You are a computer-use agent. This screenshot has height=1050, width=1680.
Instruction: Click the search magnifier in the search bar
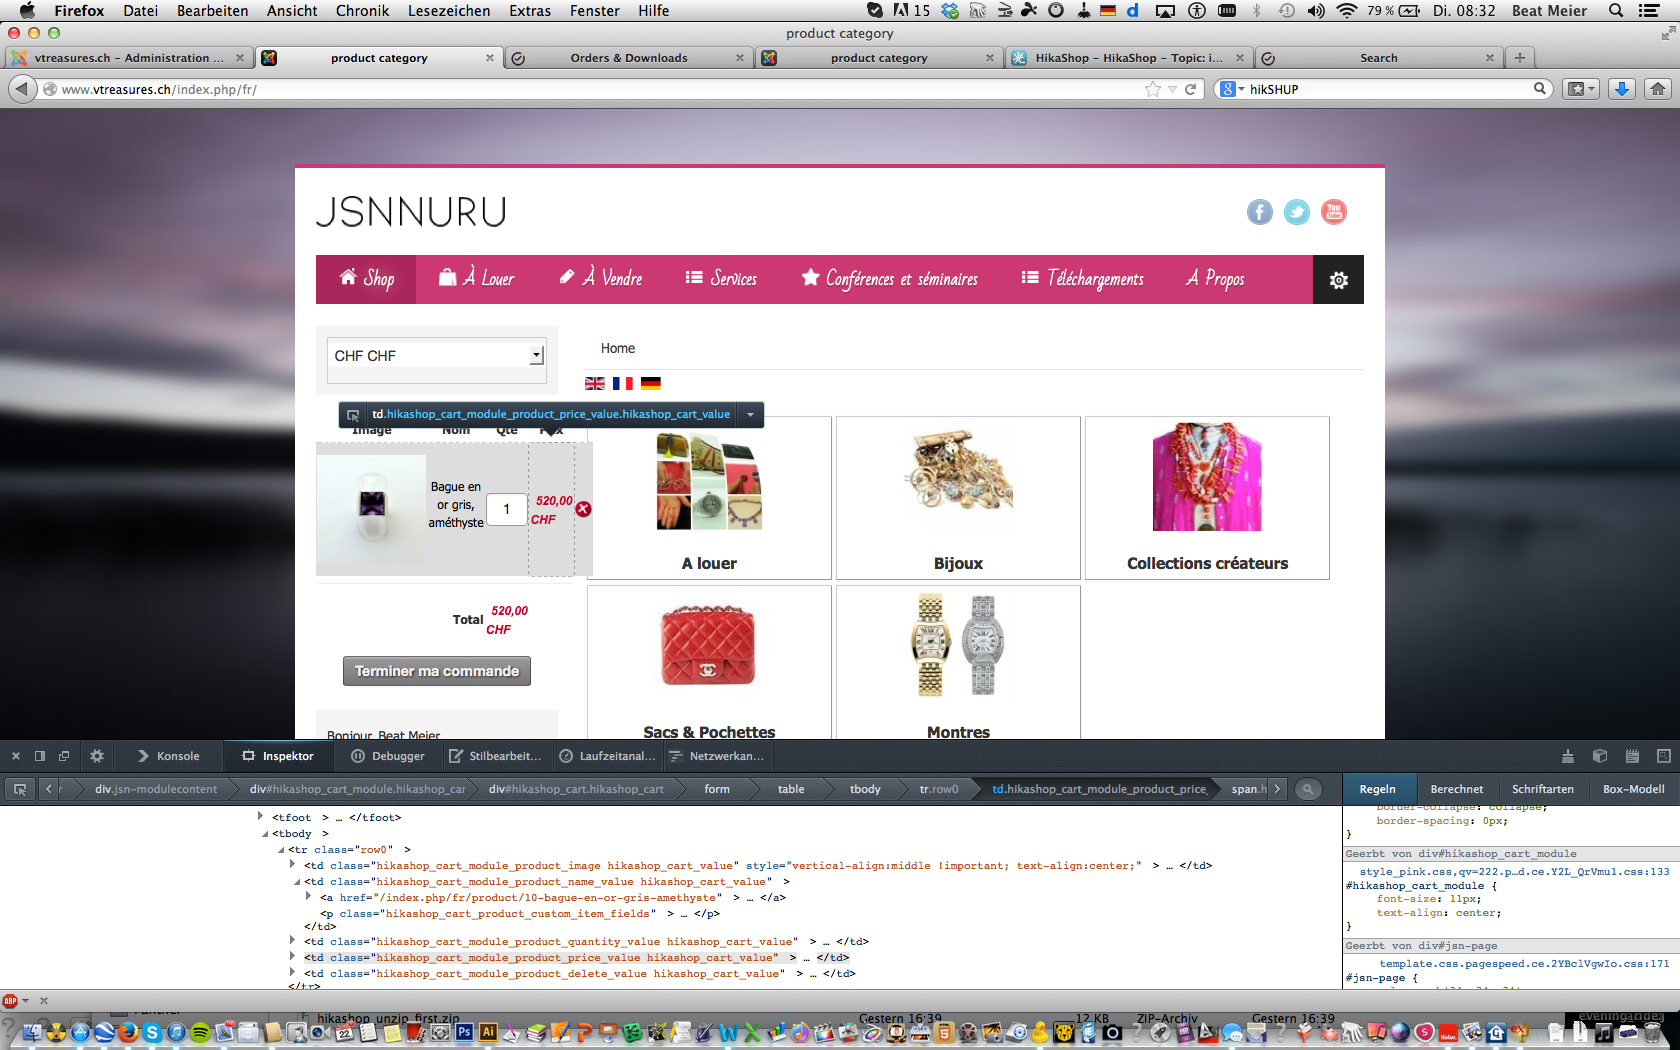(x=1540, y=89)
